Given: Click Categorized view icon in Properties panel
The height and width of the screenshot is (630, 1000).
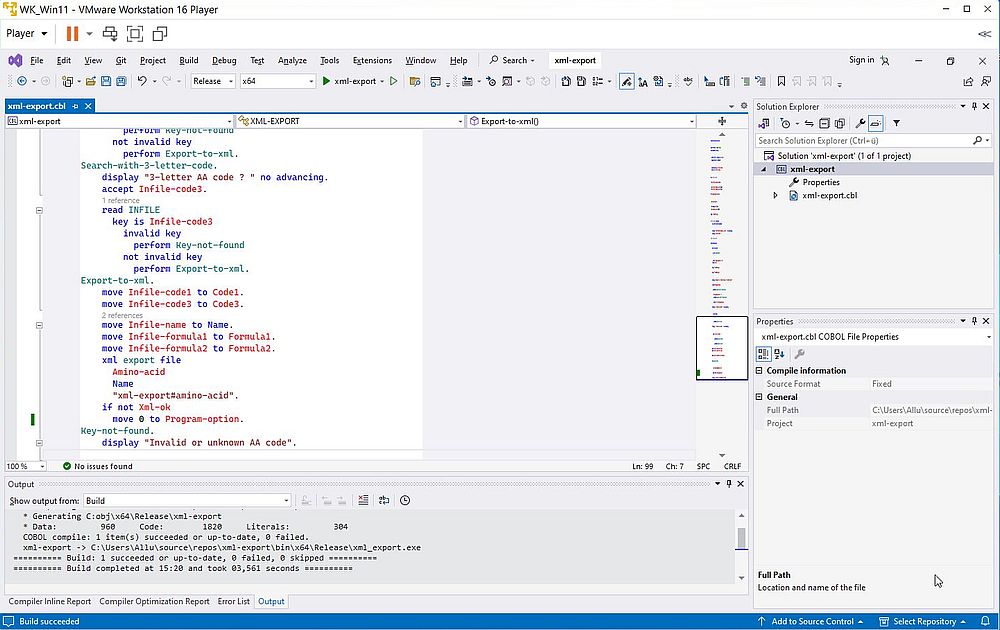Looking at the screenshot, I should pos(763,354).
